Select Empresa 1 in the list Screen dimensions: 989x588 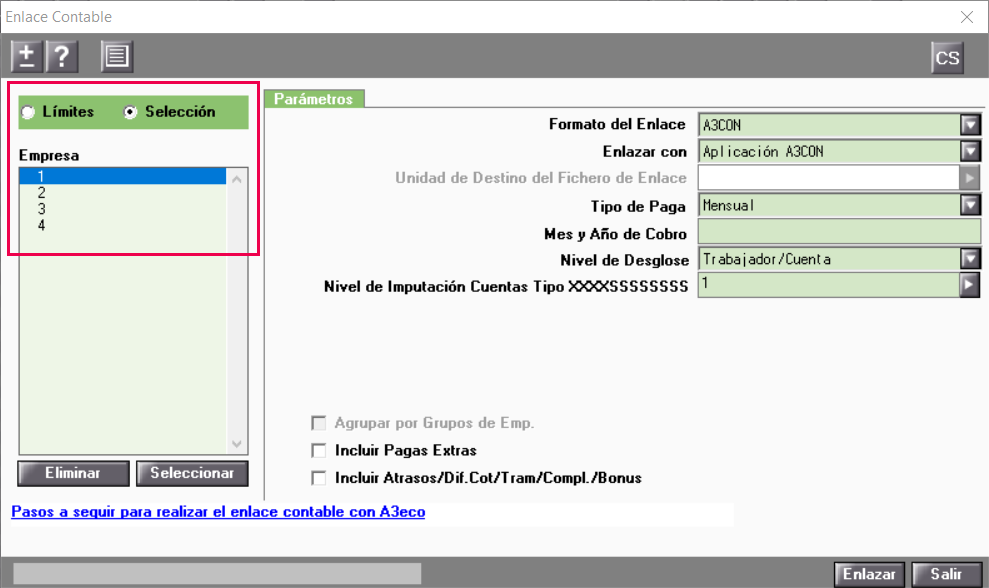pos(122,176)
